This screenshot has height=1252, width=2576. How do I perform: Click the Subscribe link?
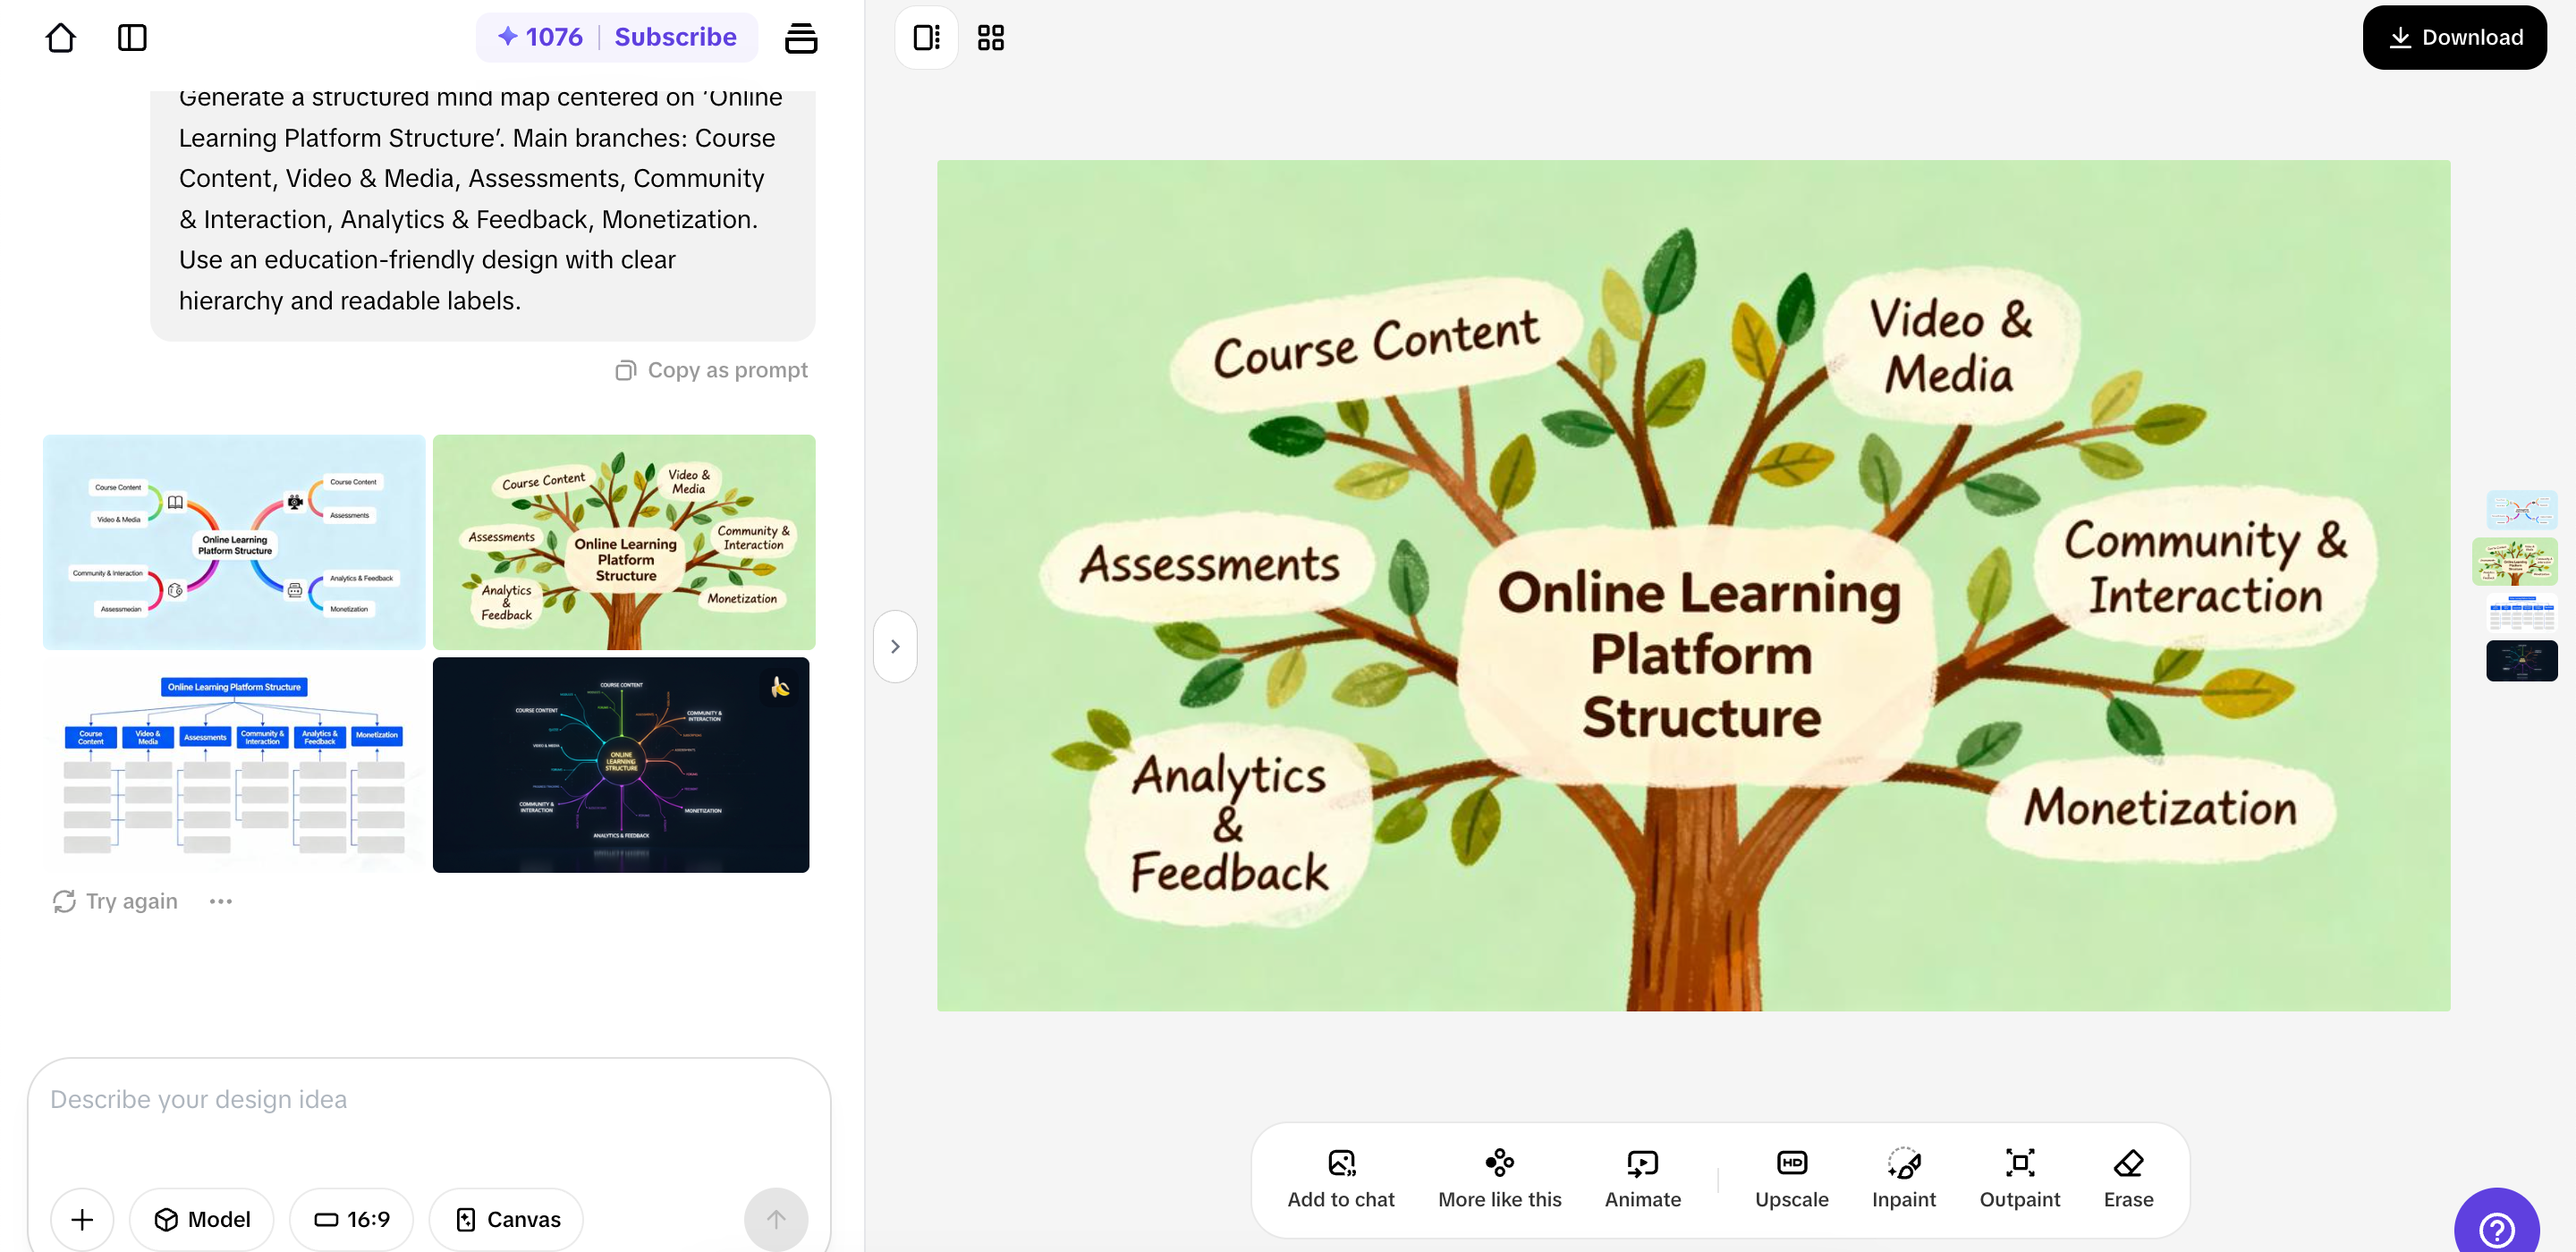tap(675, 37)
